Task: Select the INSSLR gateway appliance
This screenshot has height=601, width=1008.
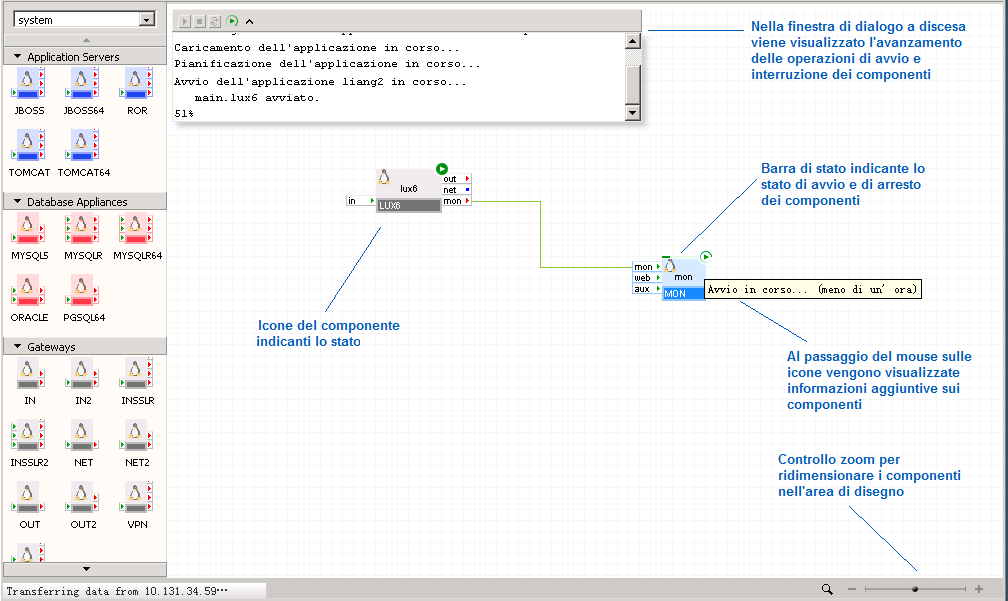Action: click(137, 374)
